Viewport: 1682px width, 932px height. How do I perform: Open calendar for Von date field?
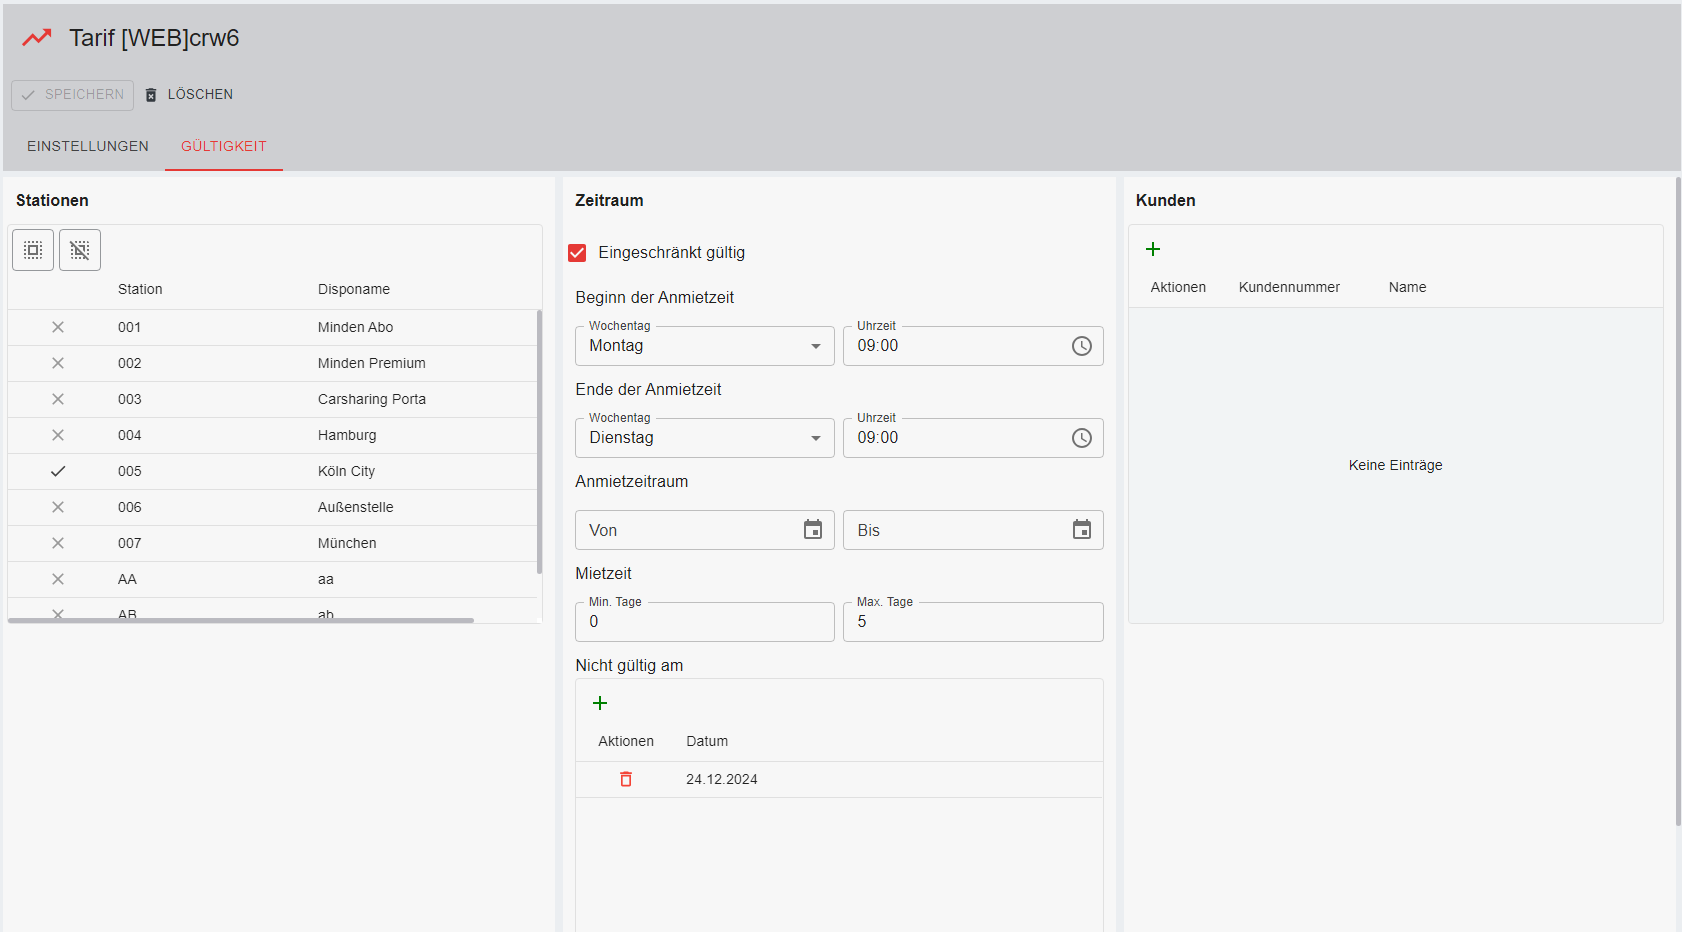[x=812, y=530]
